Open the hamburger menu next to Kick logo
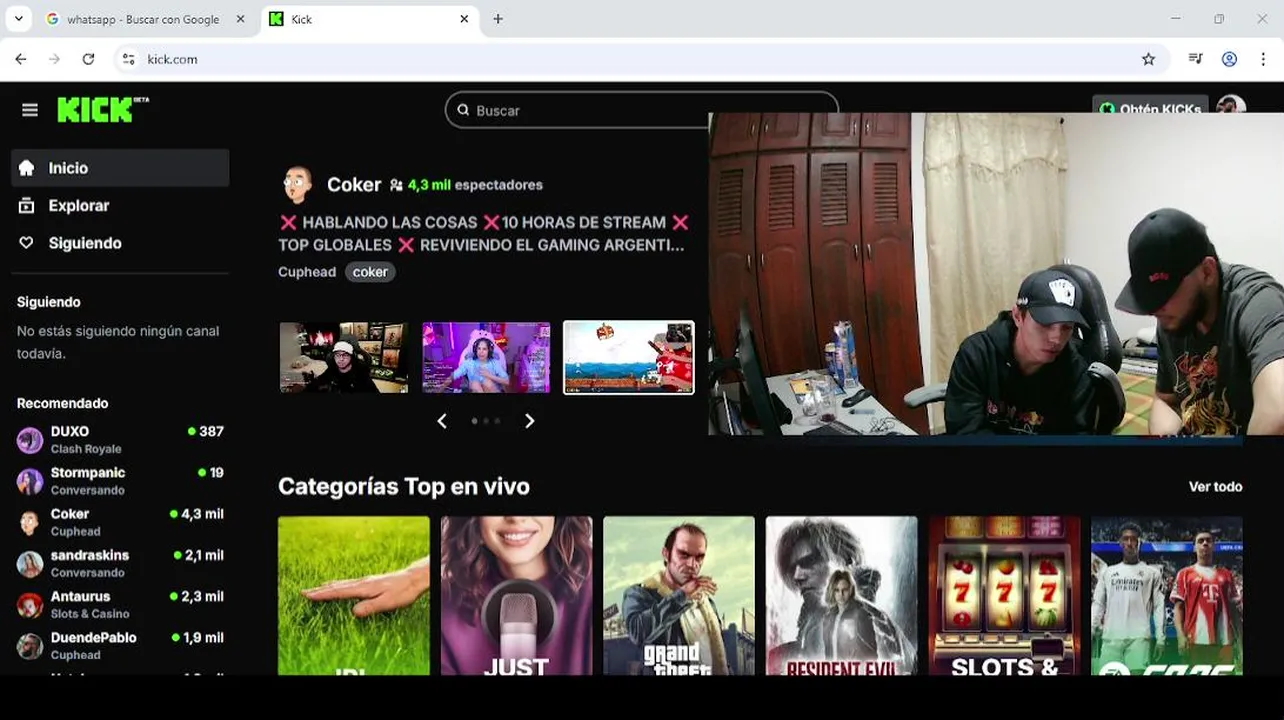Image resolution: width=1284 pixels, height=720 pixels. coord(30,110)
